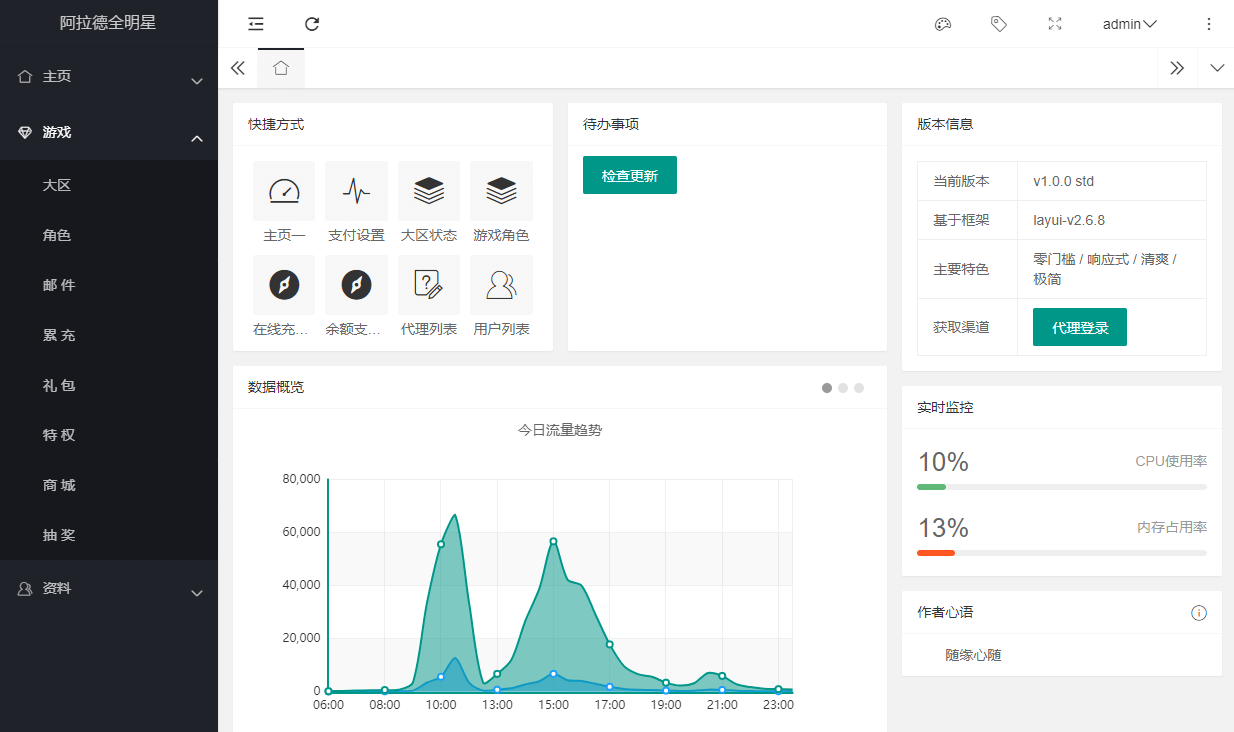Open the more options vertical dots
The width and height of the screenshot is (1234, 732).
pyautogui.click(x=1208, y=24)
